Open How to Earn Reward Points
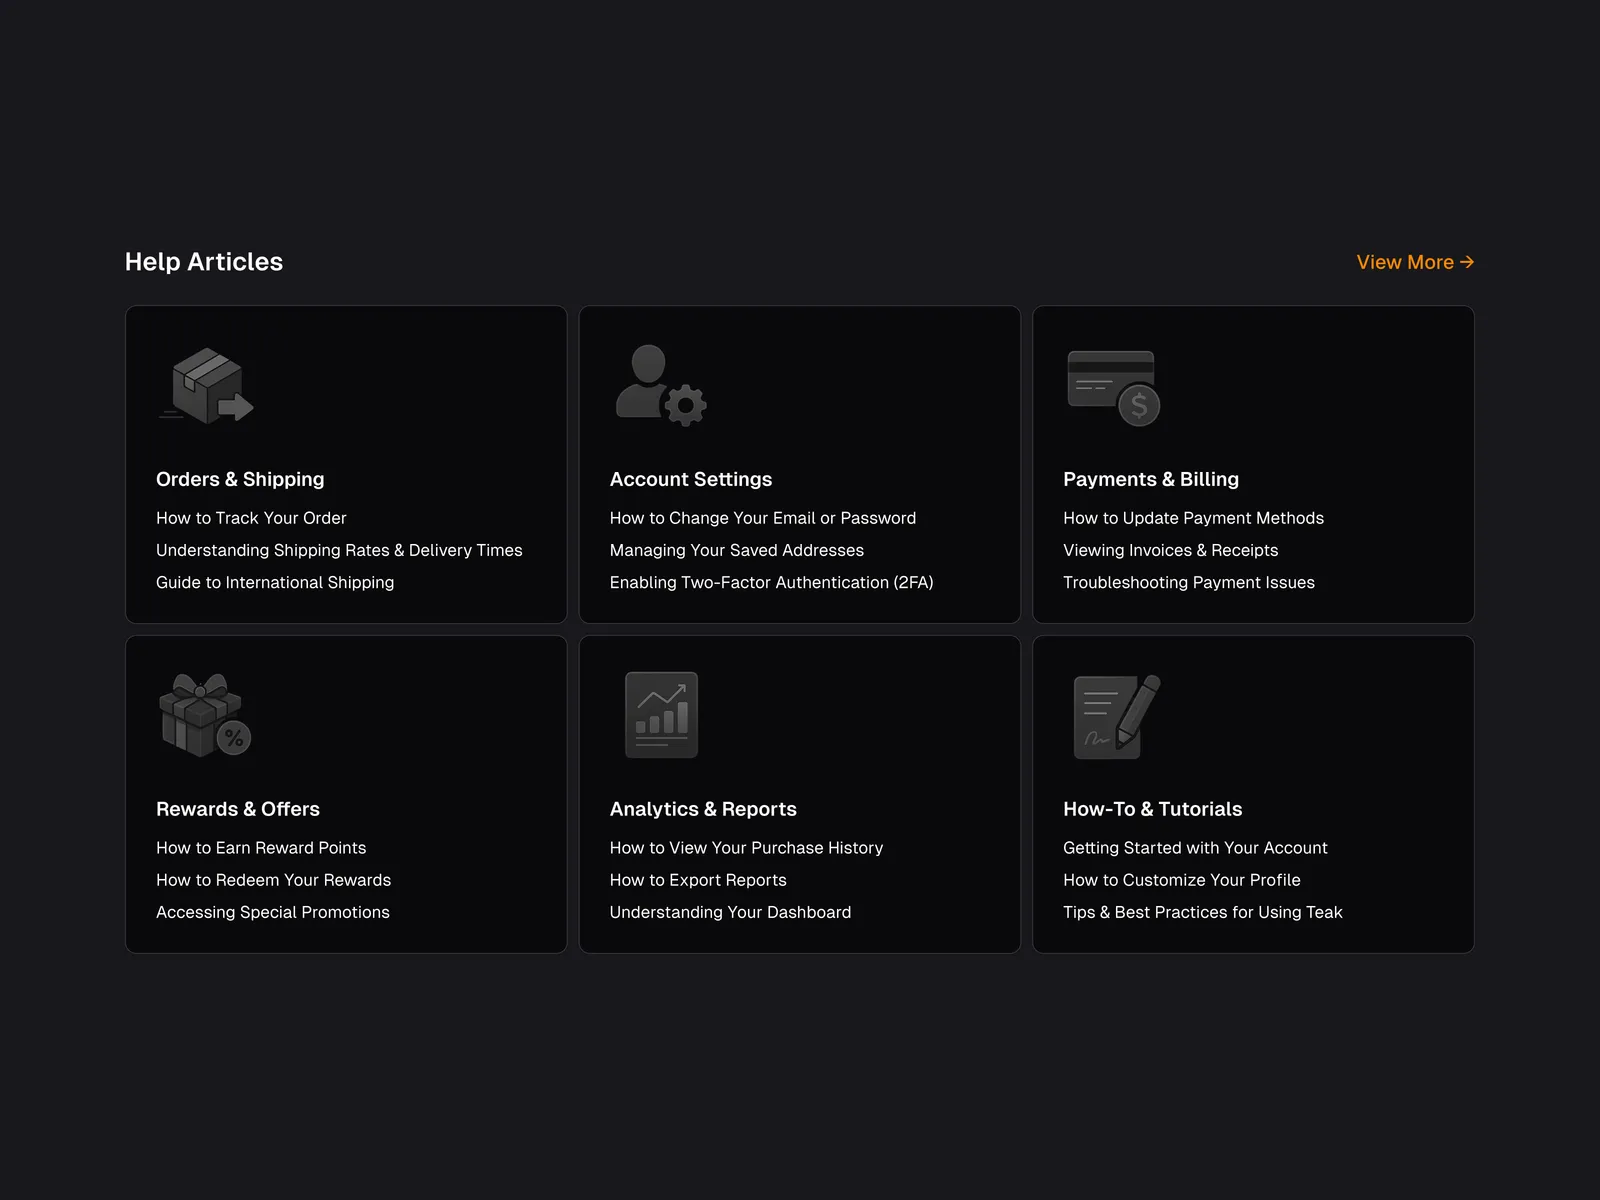The image size is (1600, 1200). (261, 848)
